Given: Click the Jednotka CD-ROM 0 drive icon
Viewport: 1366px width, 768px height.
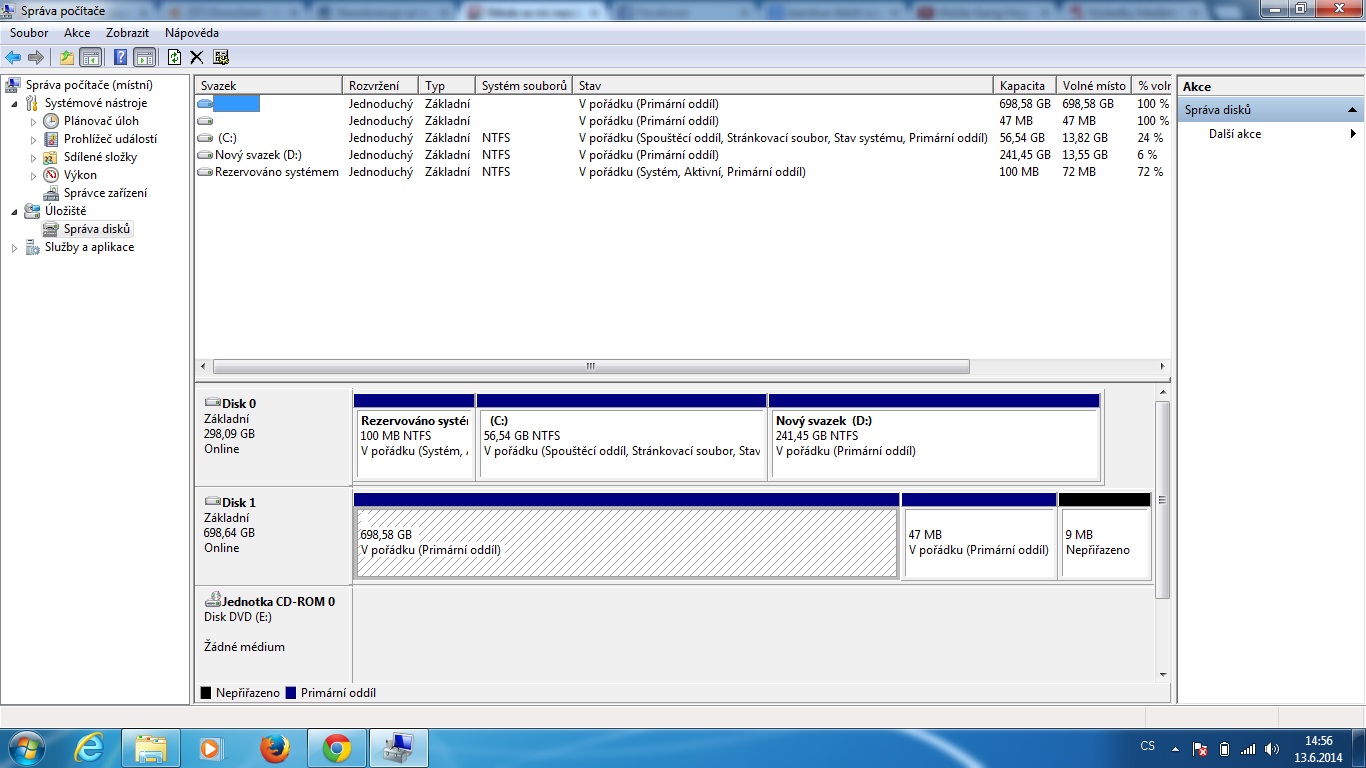Looking at the screenshot, I should click(212, 601).
